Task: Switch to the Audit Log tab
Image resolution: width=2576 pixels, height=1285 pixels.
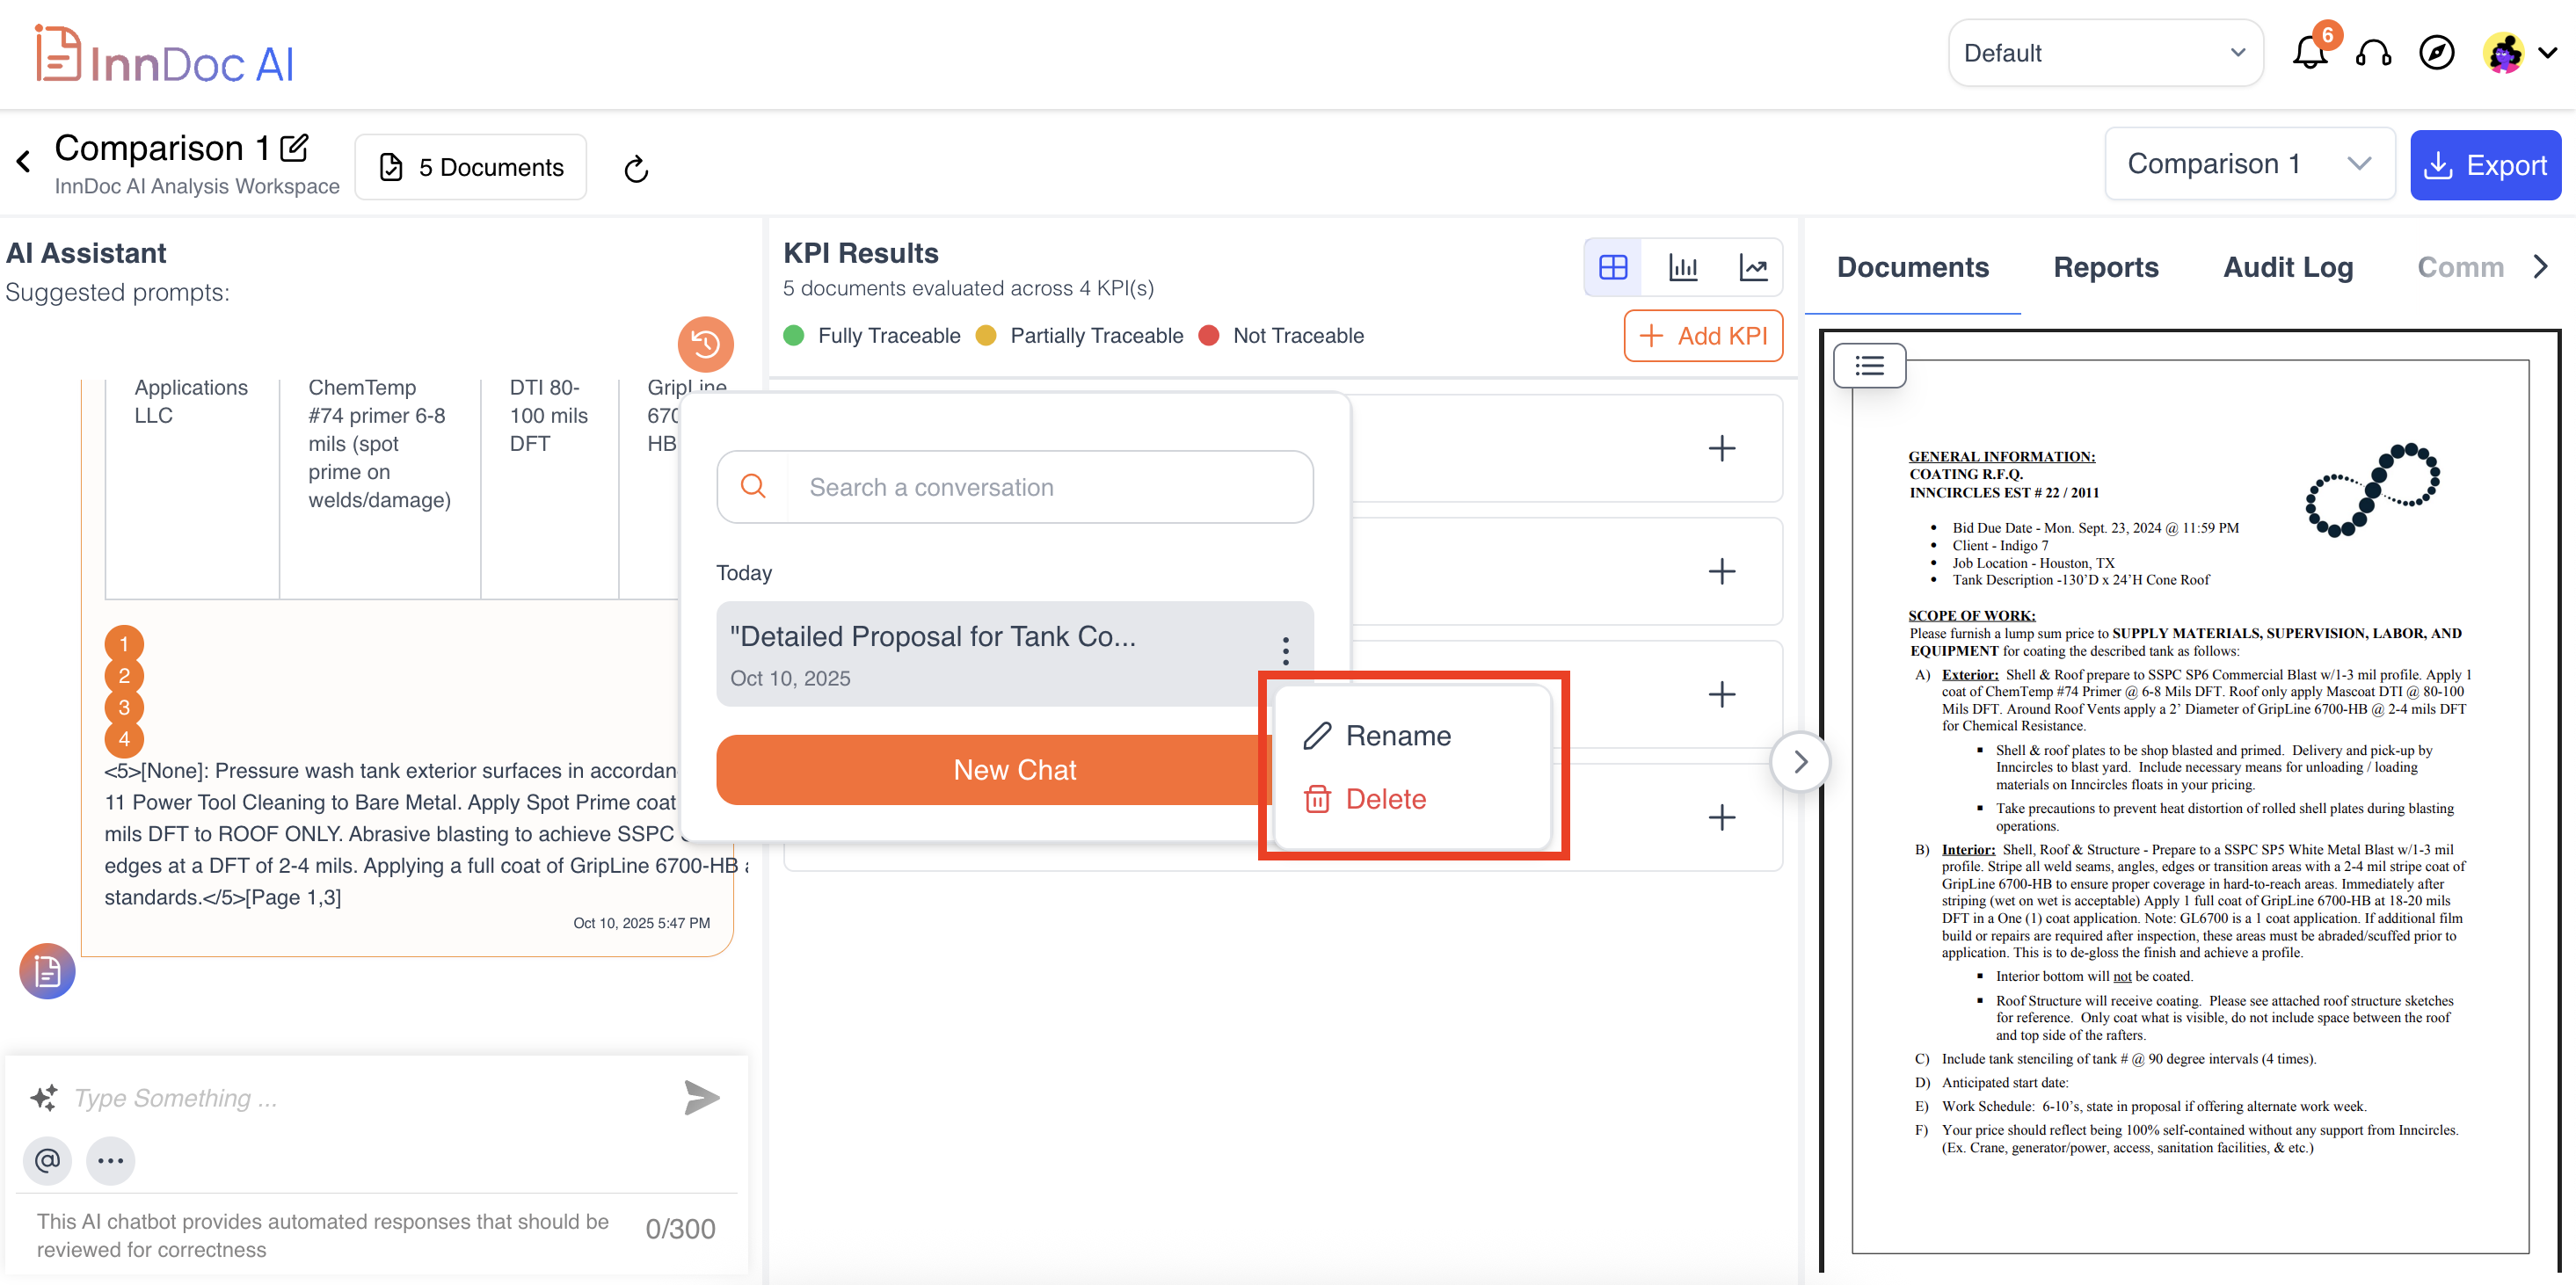Action: (2287, 267)
